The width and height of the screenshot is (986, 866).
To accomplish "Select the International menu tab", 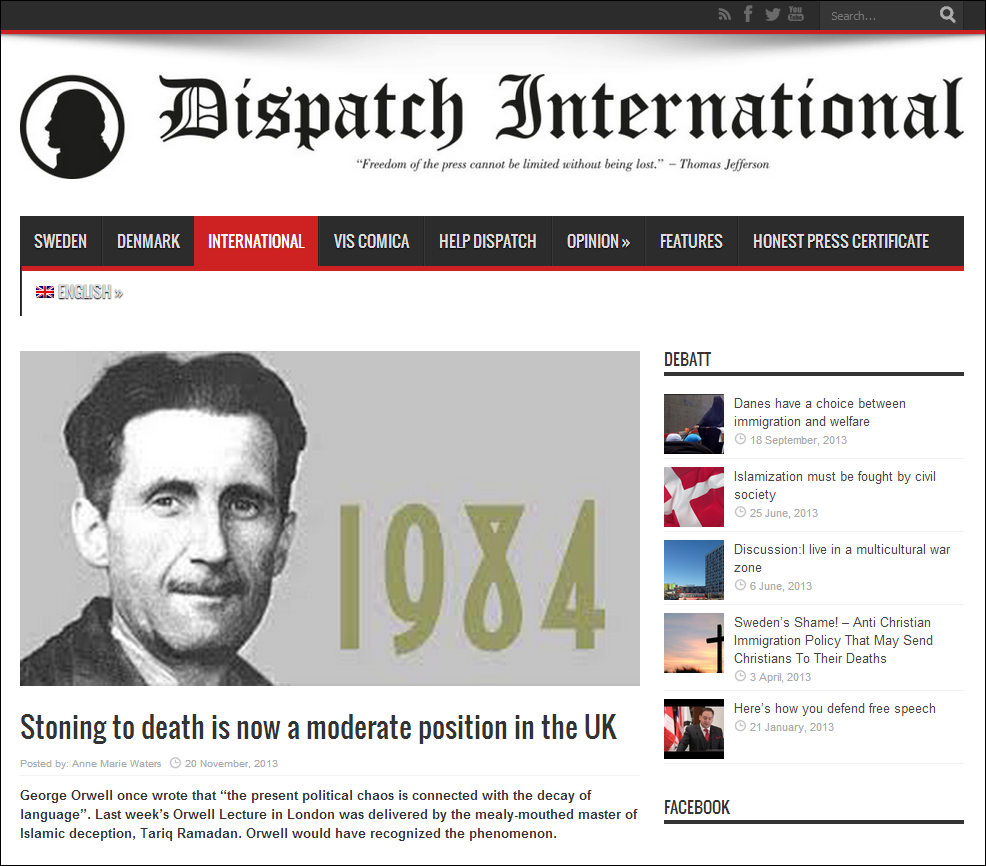I will (x=256, y=241).
